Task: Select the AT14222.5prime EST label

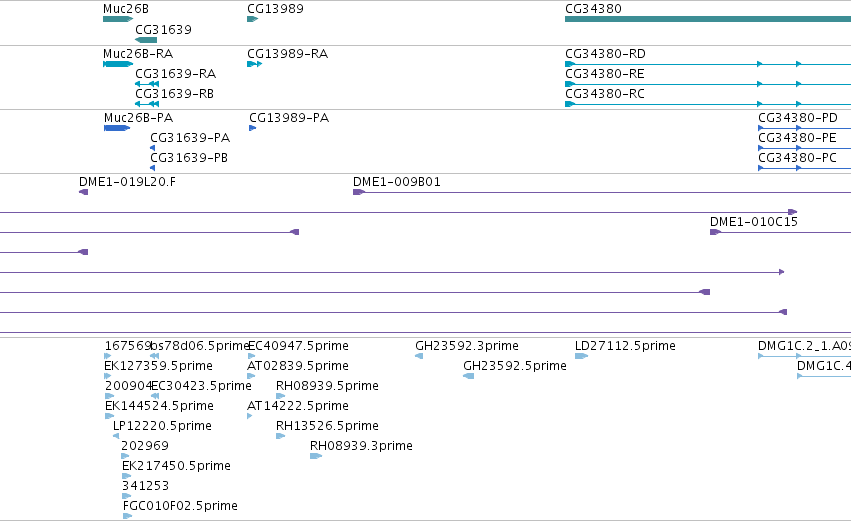Action: 298,406
